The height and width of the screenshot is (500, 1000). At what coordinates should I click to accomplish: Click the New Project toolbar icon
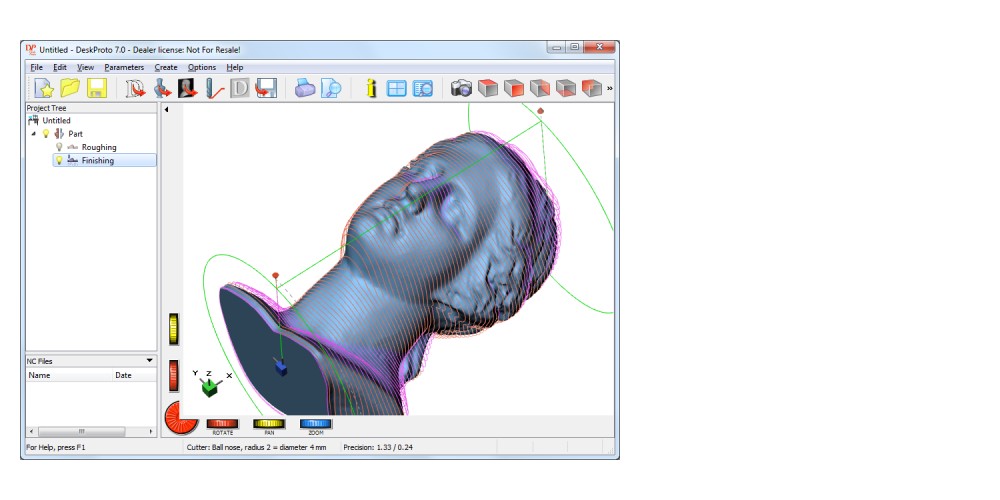click(43, 88)
